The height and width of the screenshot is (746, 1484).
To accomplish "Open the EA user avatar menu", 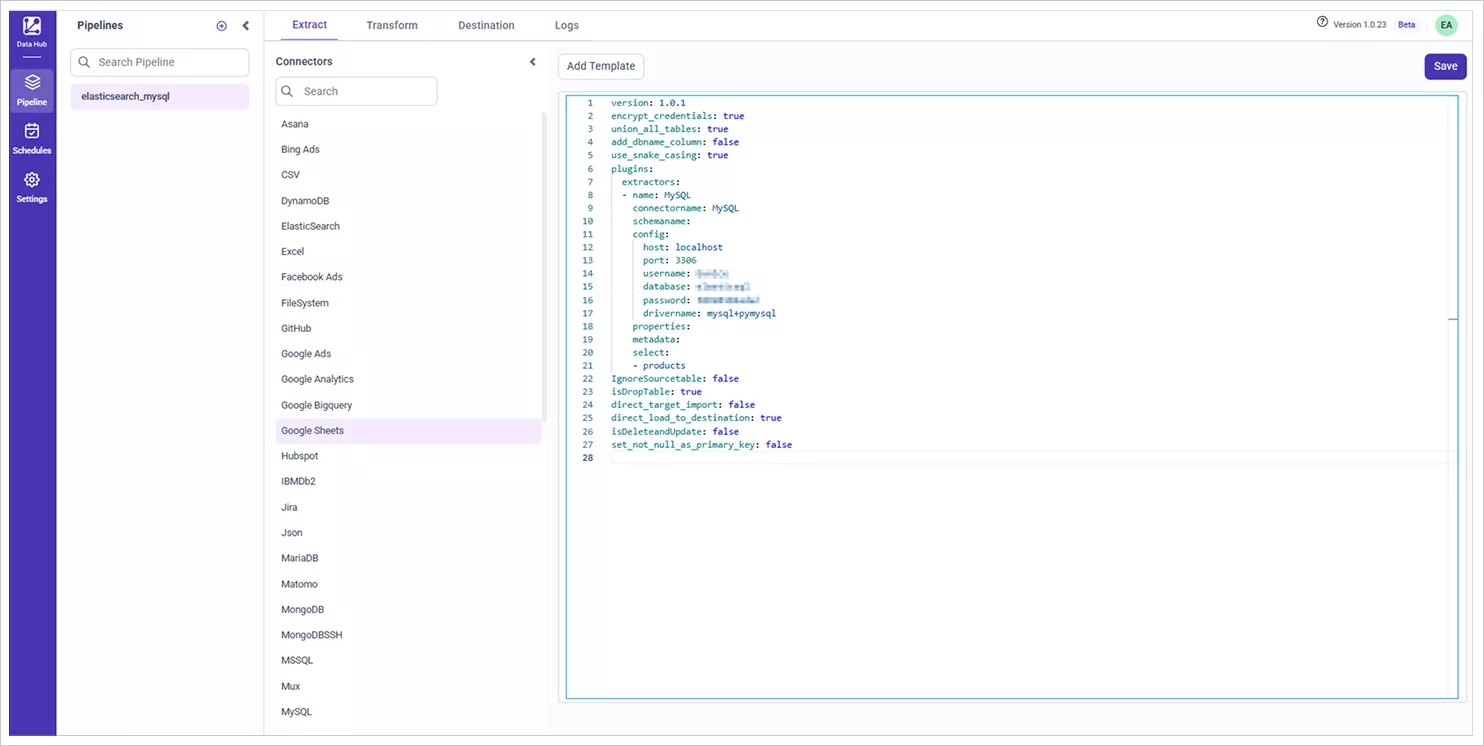I will (x=1446, y=25).
